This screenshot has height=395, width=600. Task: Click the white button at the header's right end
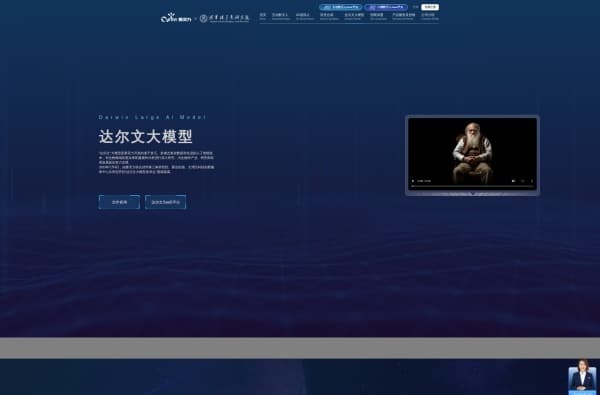[x=430, y=7]
